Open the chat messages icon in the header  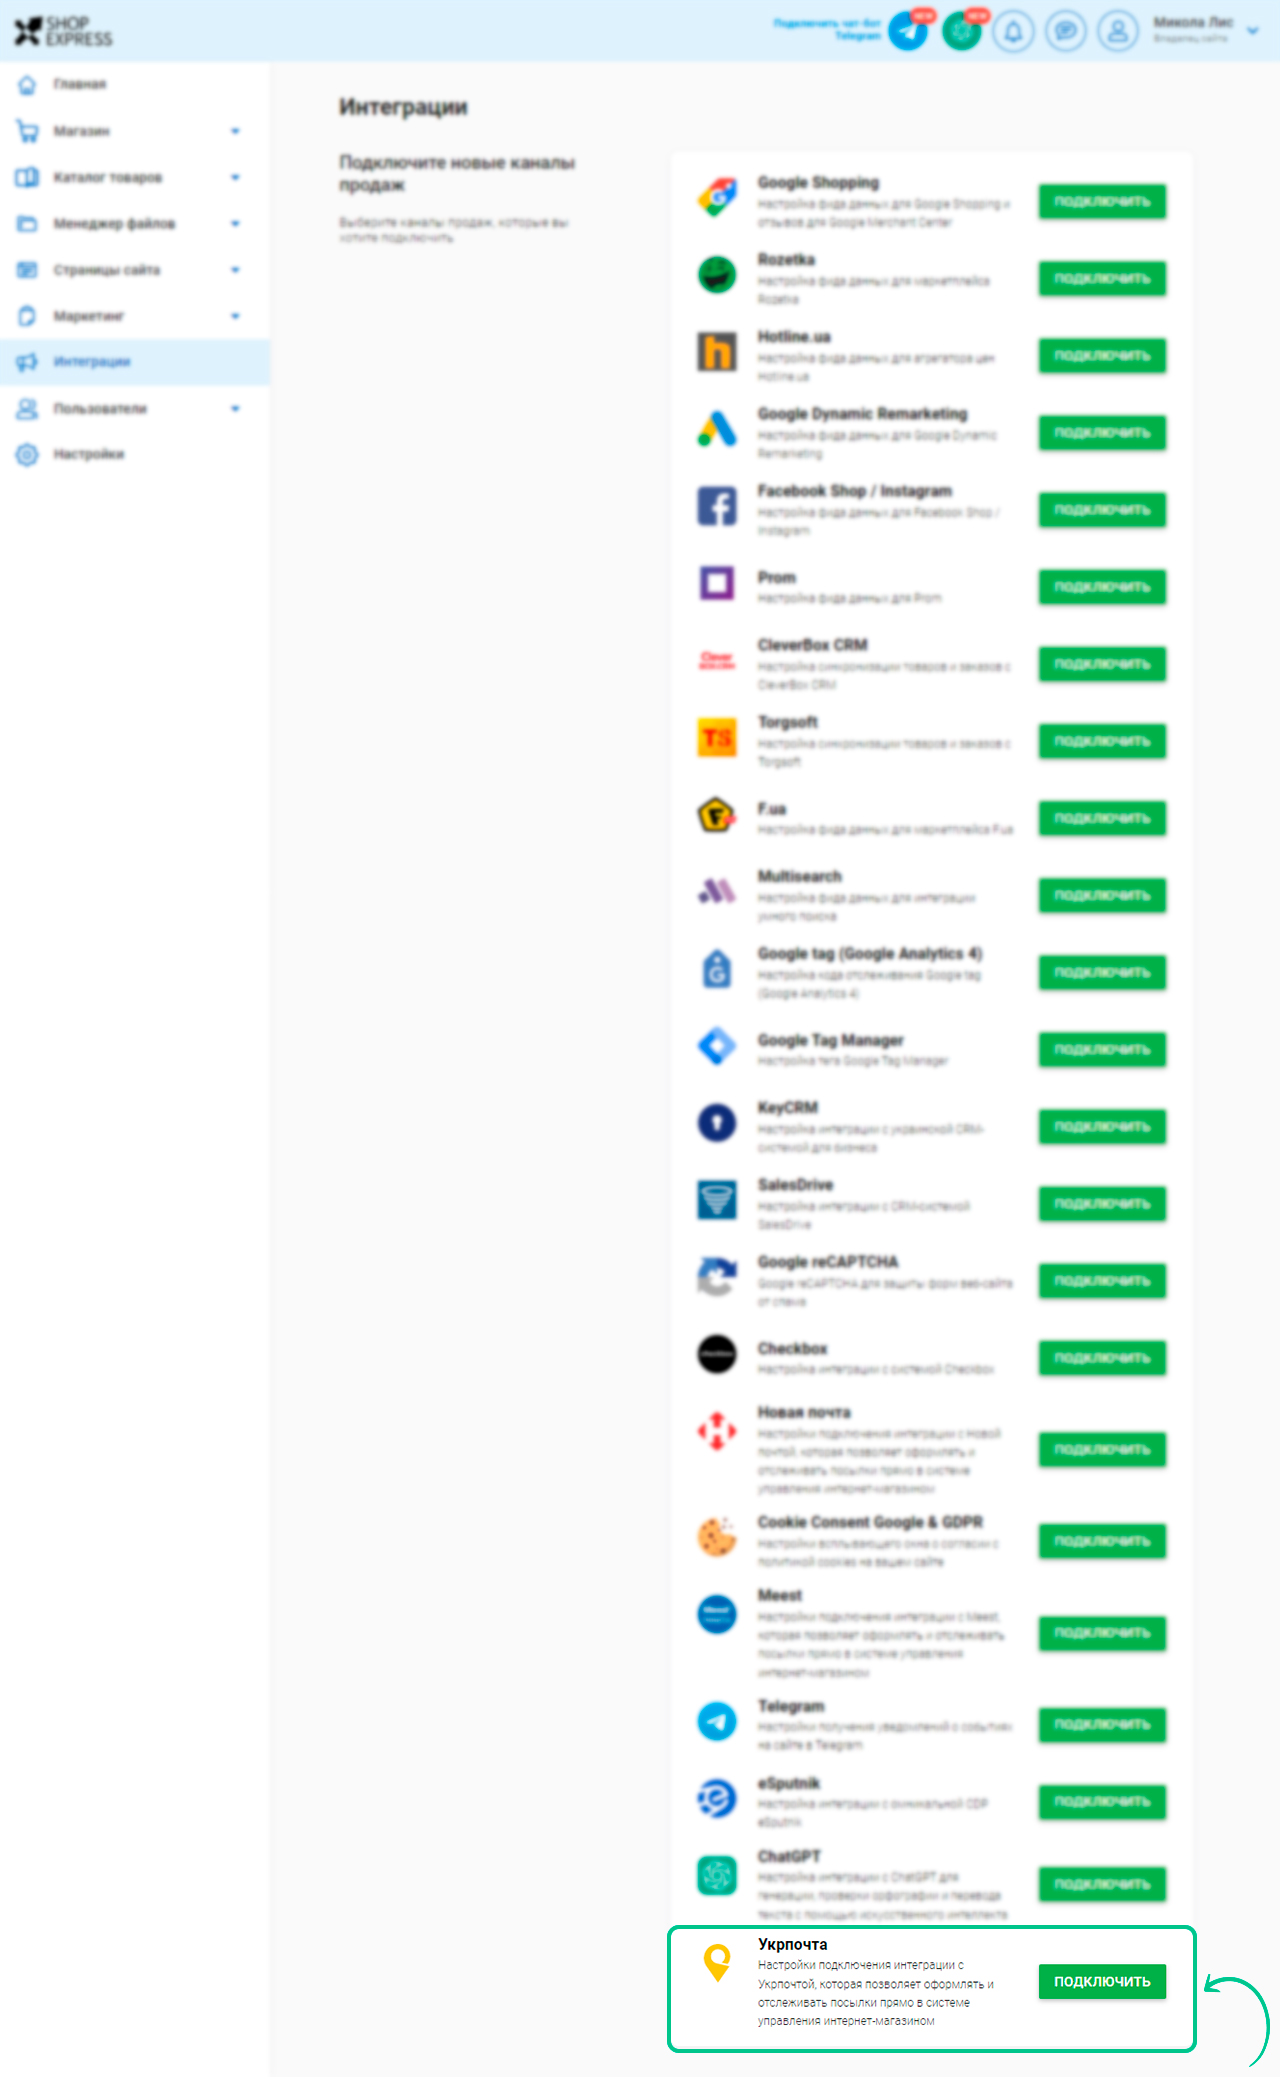(x=1066, y=32)
